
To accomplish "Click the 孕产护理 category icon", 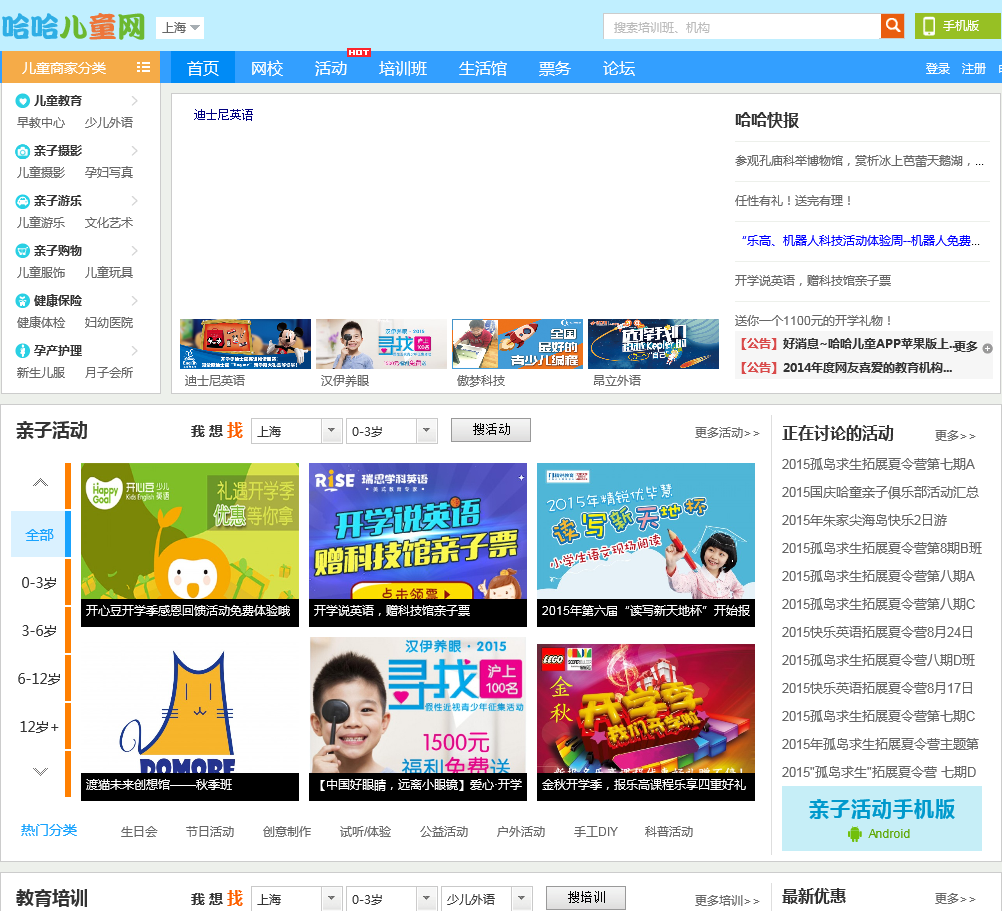I will 22,350.
